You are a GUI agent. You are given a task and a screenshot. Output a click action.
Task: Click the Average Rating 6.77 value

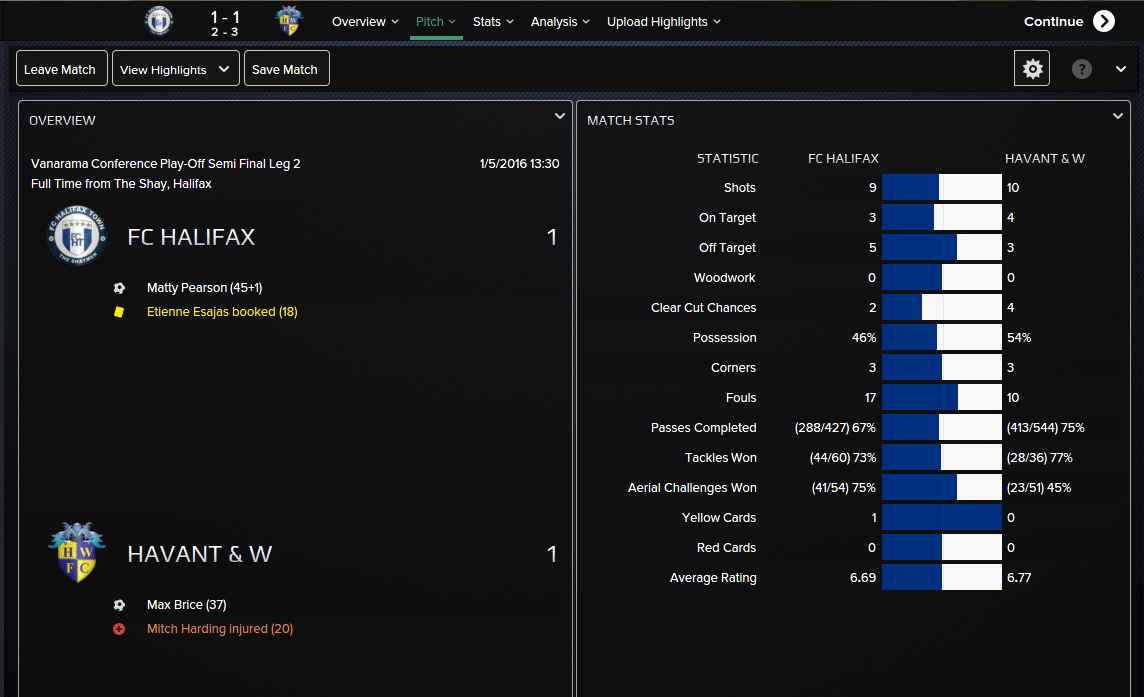pos(1019,578)
